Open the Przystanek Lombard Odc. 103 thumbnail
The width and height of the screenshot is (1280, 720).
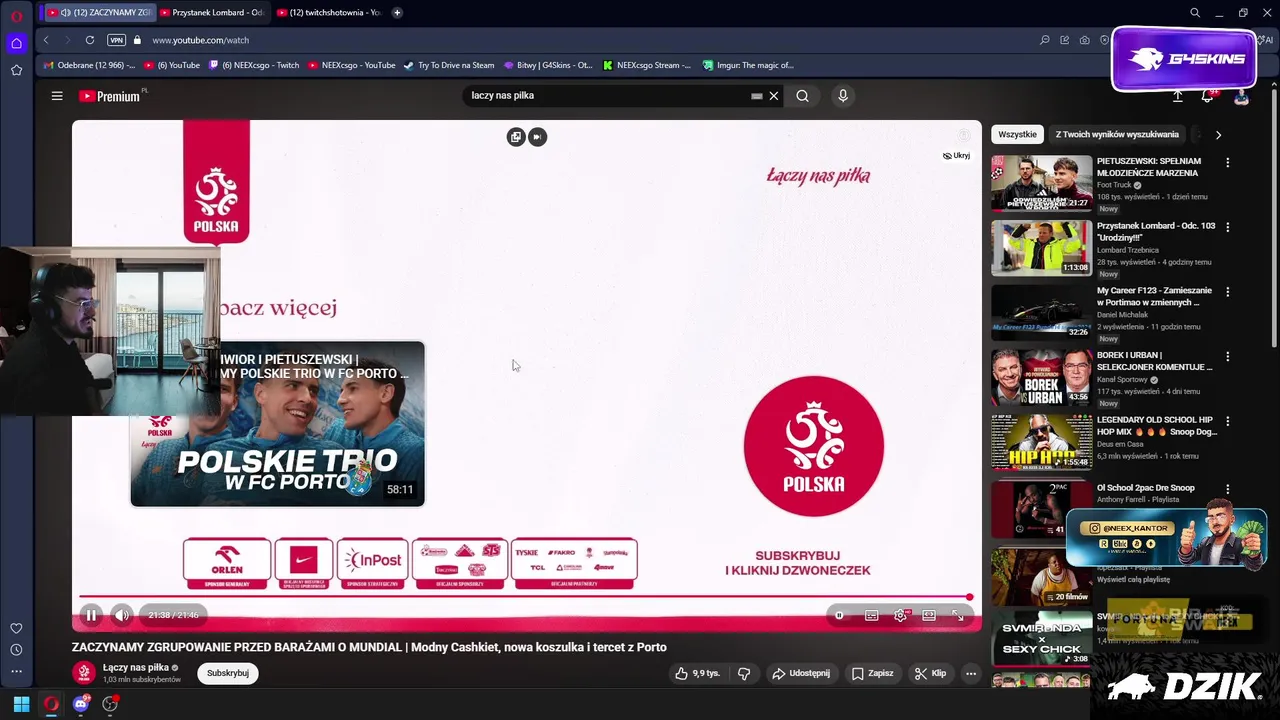1041,248
